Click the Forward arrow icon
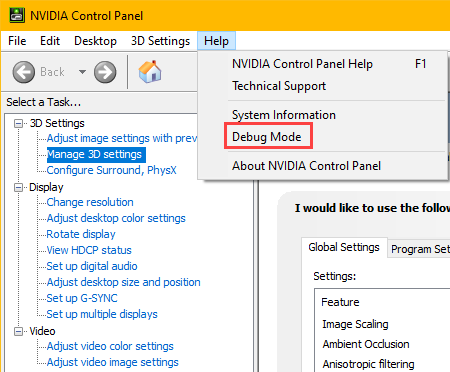450x372 pixels. tap(105, 72)
